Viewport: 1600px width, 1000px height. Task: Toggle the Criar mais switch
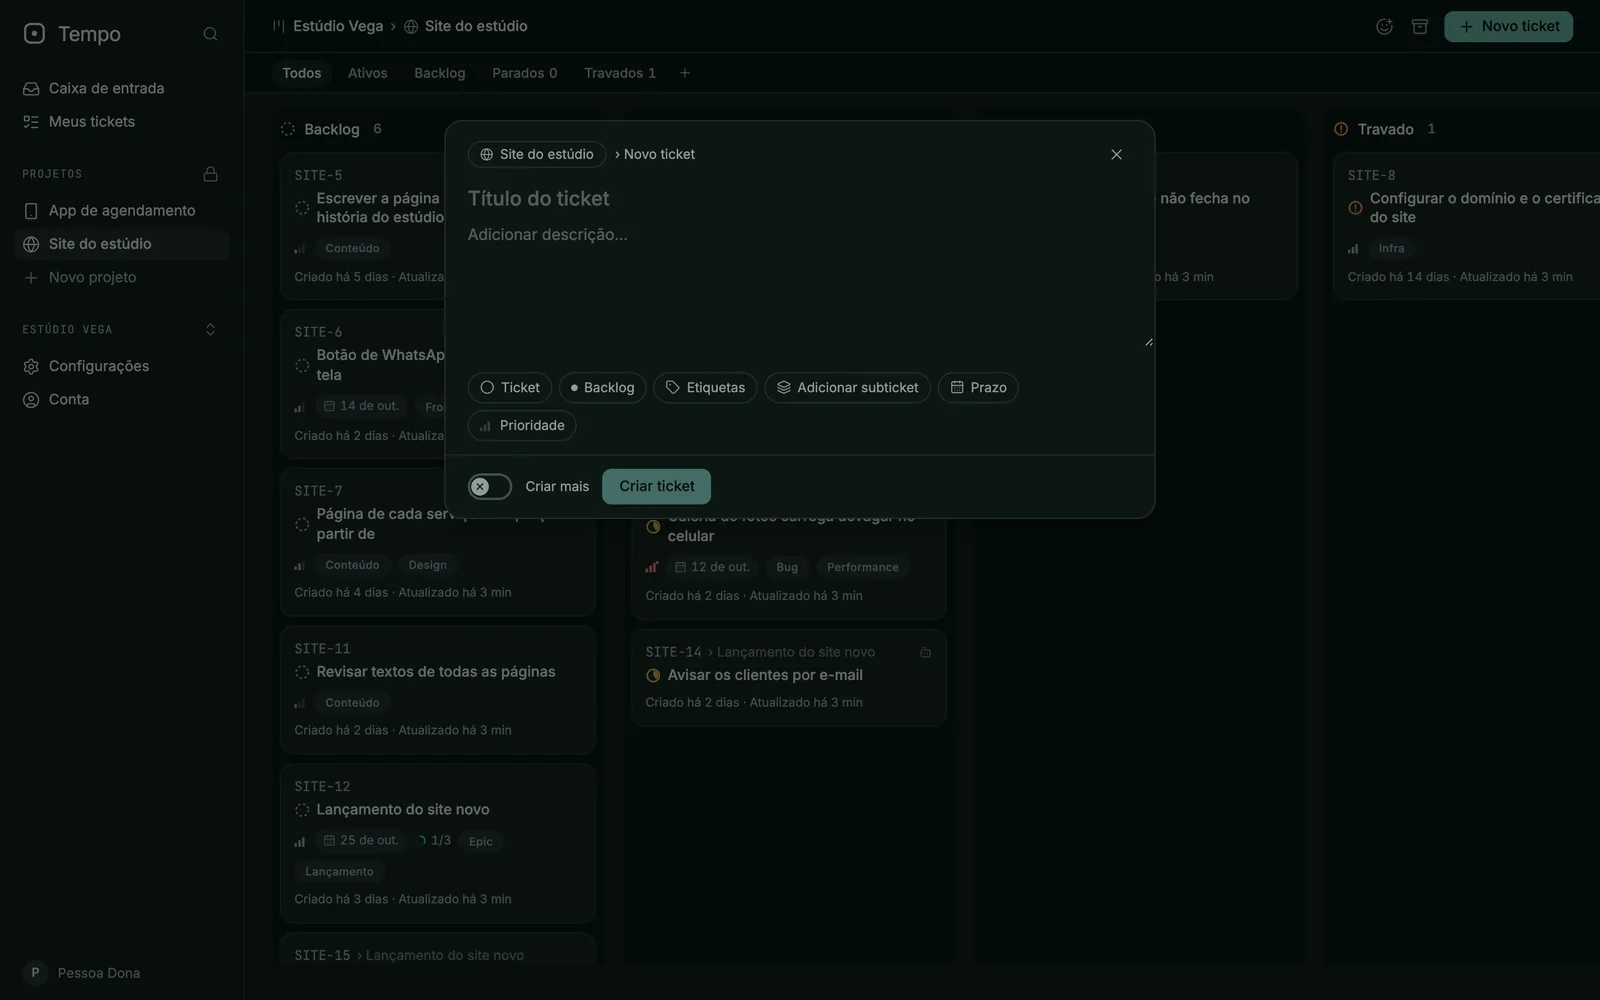tap(490, 487)
